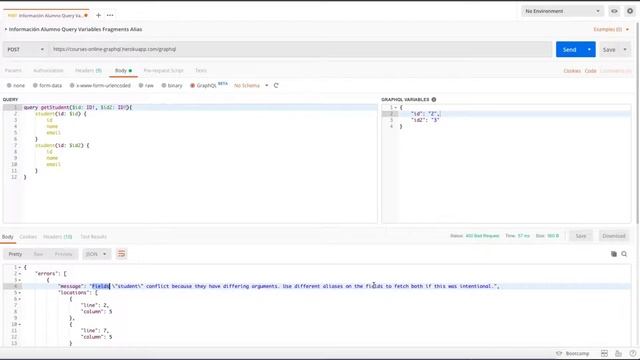Open a new request tab with plus icon
Image resolution: width=640 pixels, height=360 pixels.
tap(98, 15)
